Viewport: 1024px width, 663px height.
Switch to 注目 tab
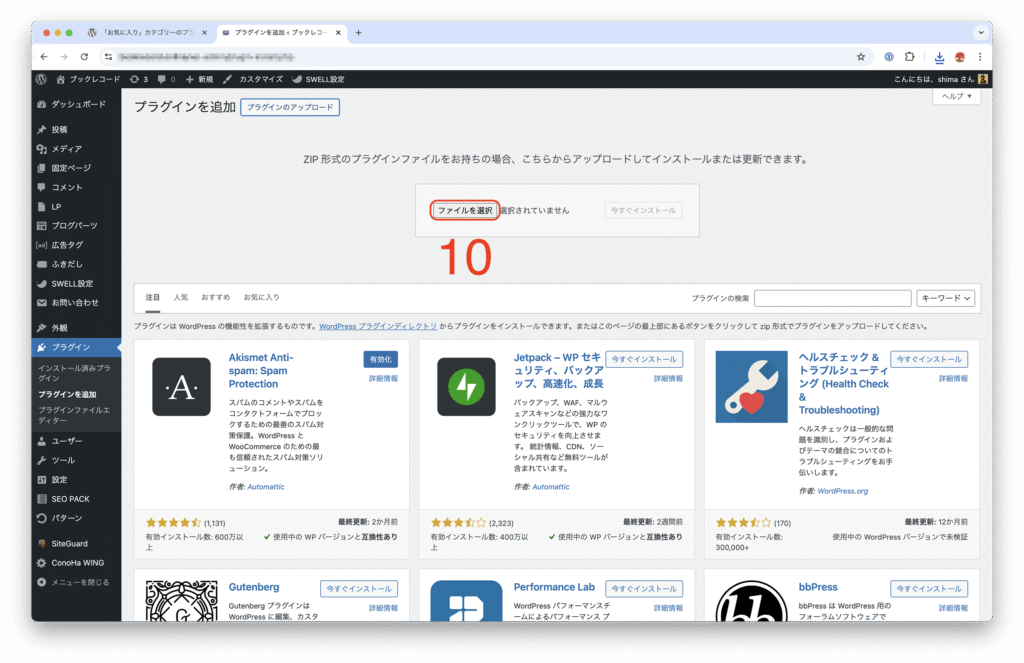[x=153, y=297]
